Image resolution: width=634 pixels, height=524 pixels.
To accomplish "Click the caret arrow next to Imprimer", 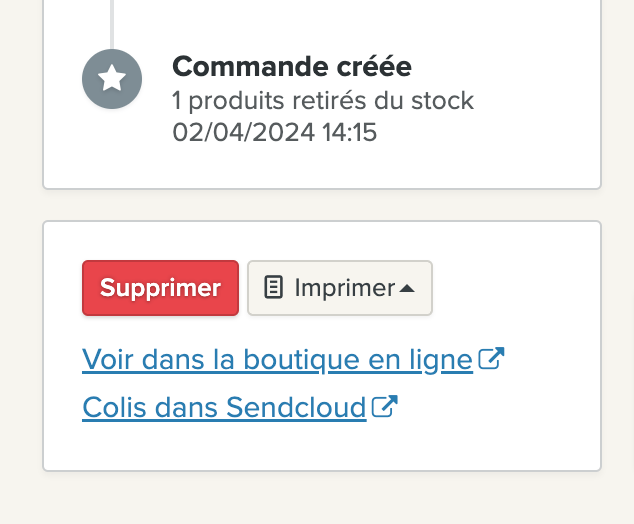I will [407, 288].
